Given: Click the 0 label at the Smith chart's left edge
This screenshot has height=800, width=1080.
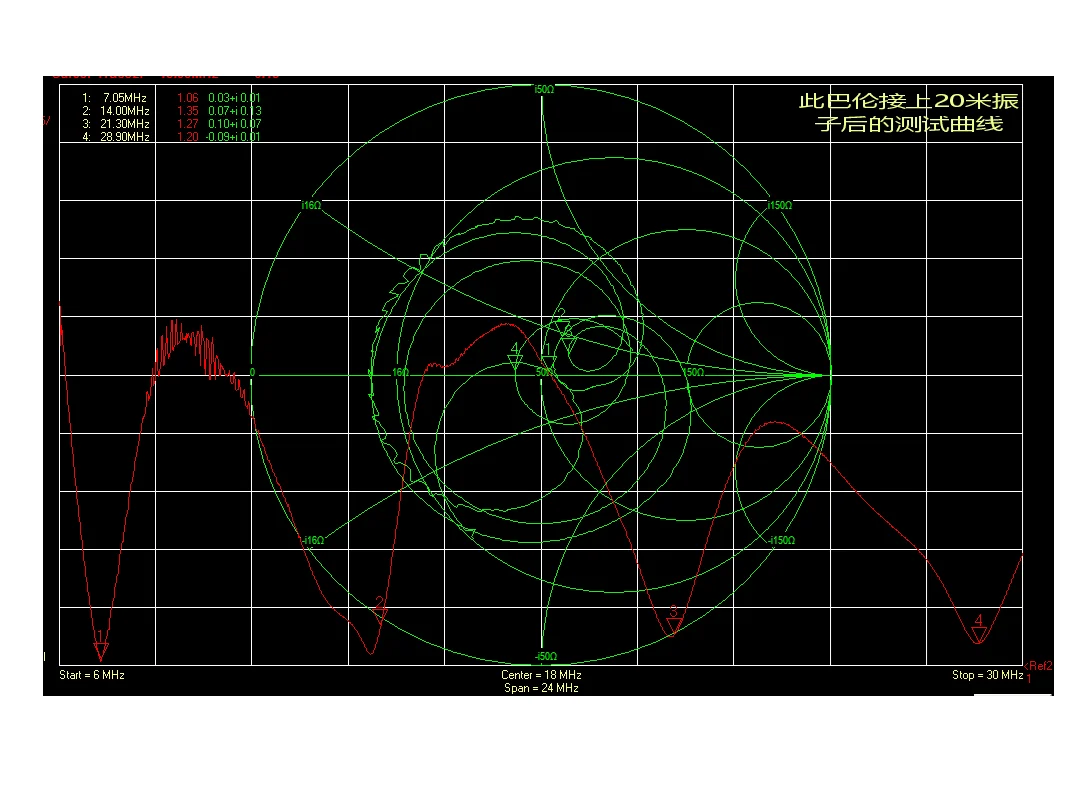Looking at the screenshot, I should point(252,372).
